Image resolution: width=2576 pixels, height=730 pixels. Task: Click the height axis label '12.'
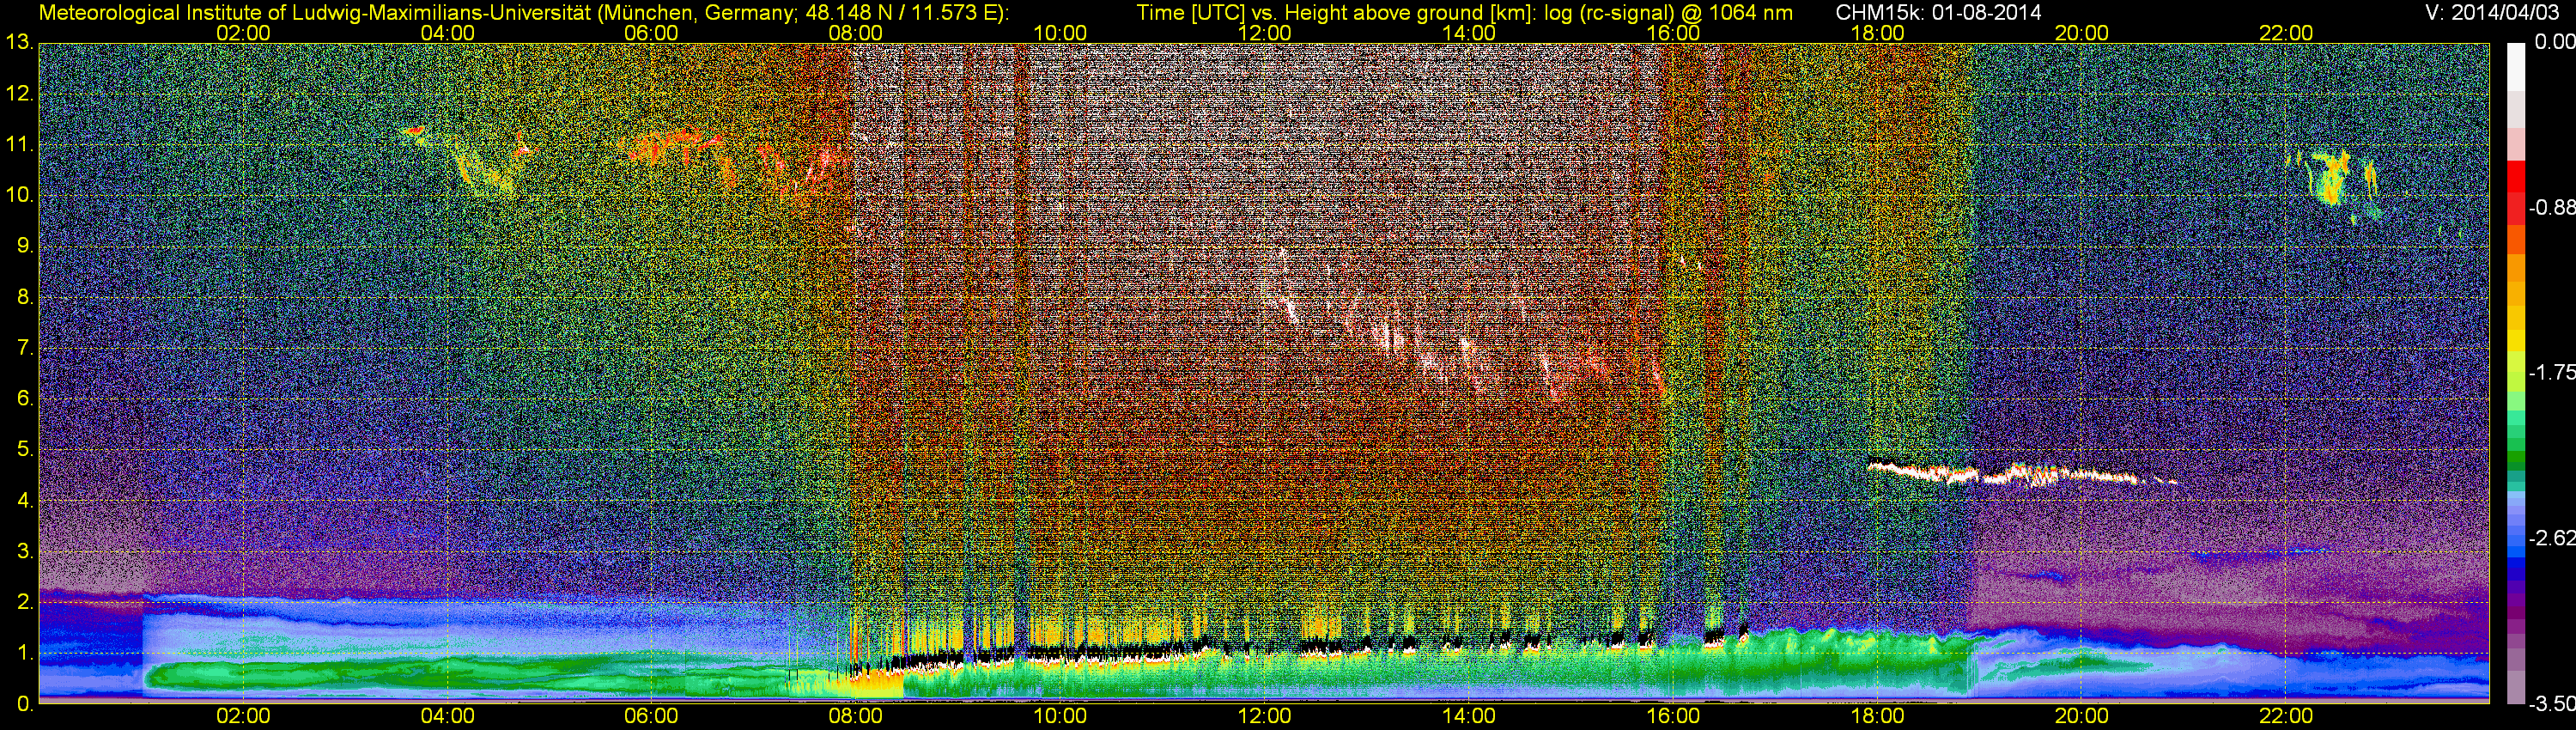[x=20, y=94]
